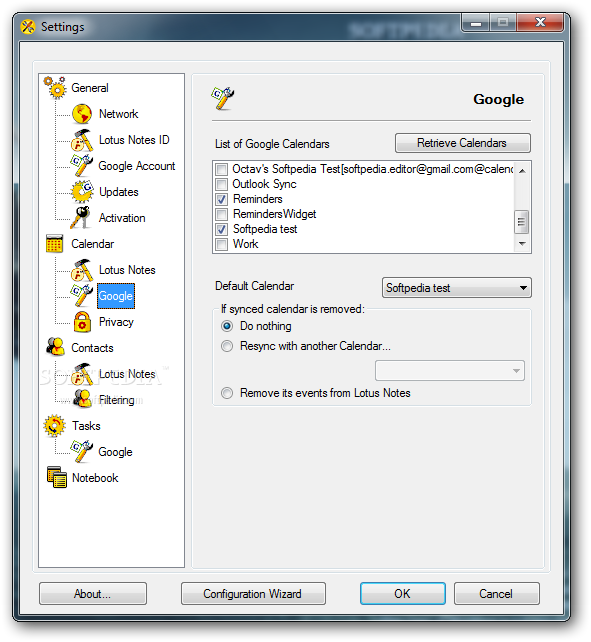Select the General tree entry
591x642 pixels.
coord(90,88)
